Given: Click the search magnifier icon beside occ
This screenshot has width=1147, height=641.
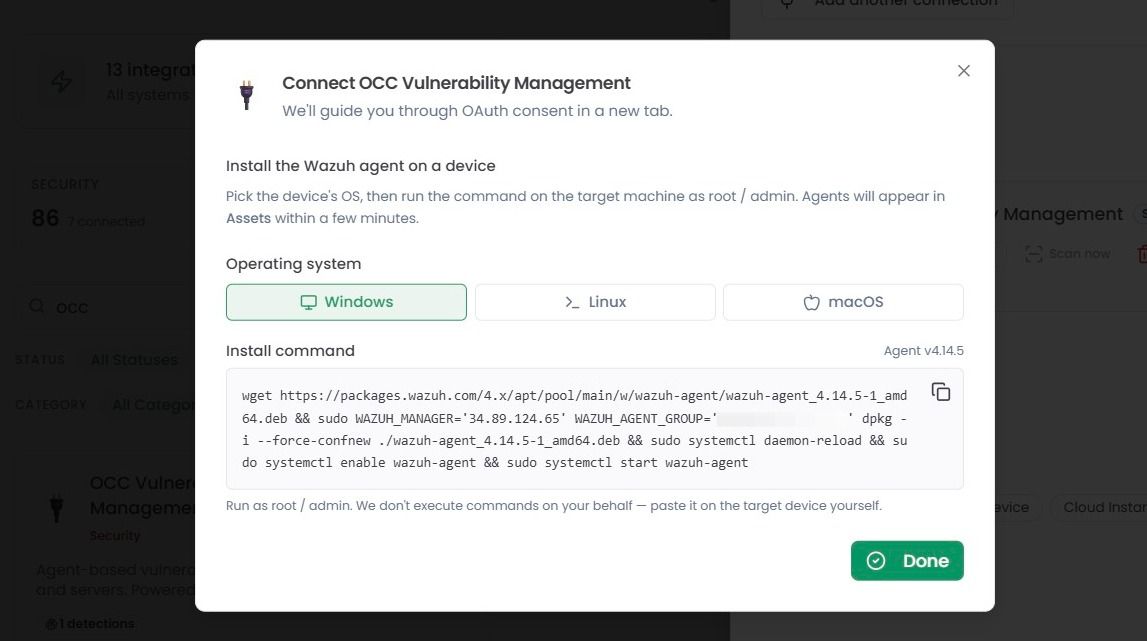Looking at the screenshot, I should click(37, 306).
